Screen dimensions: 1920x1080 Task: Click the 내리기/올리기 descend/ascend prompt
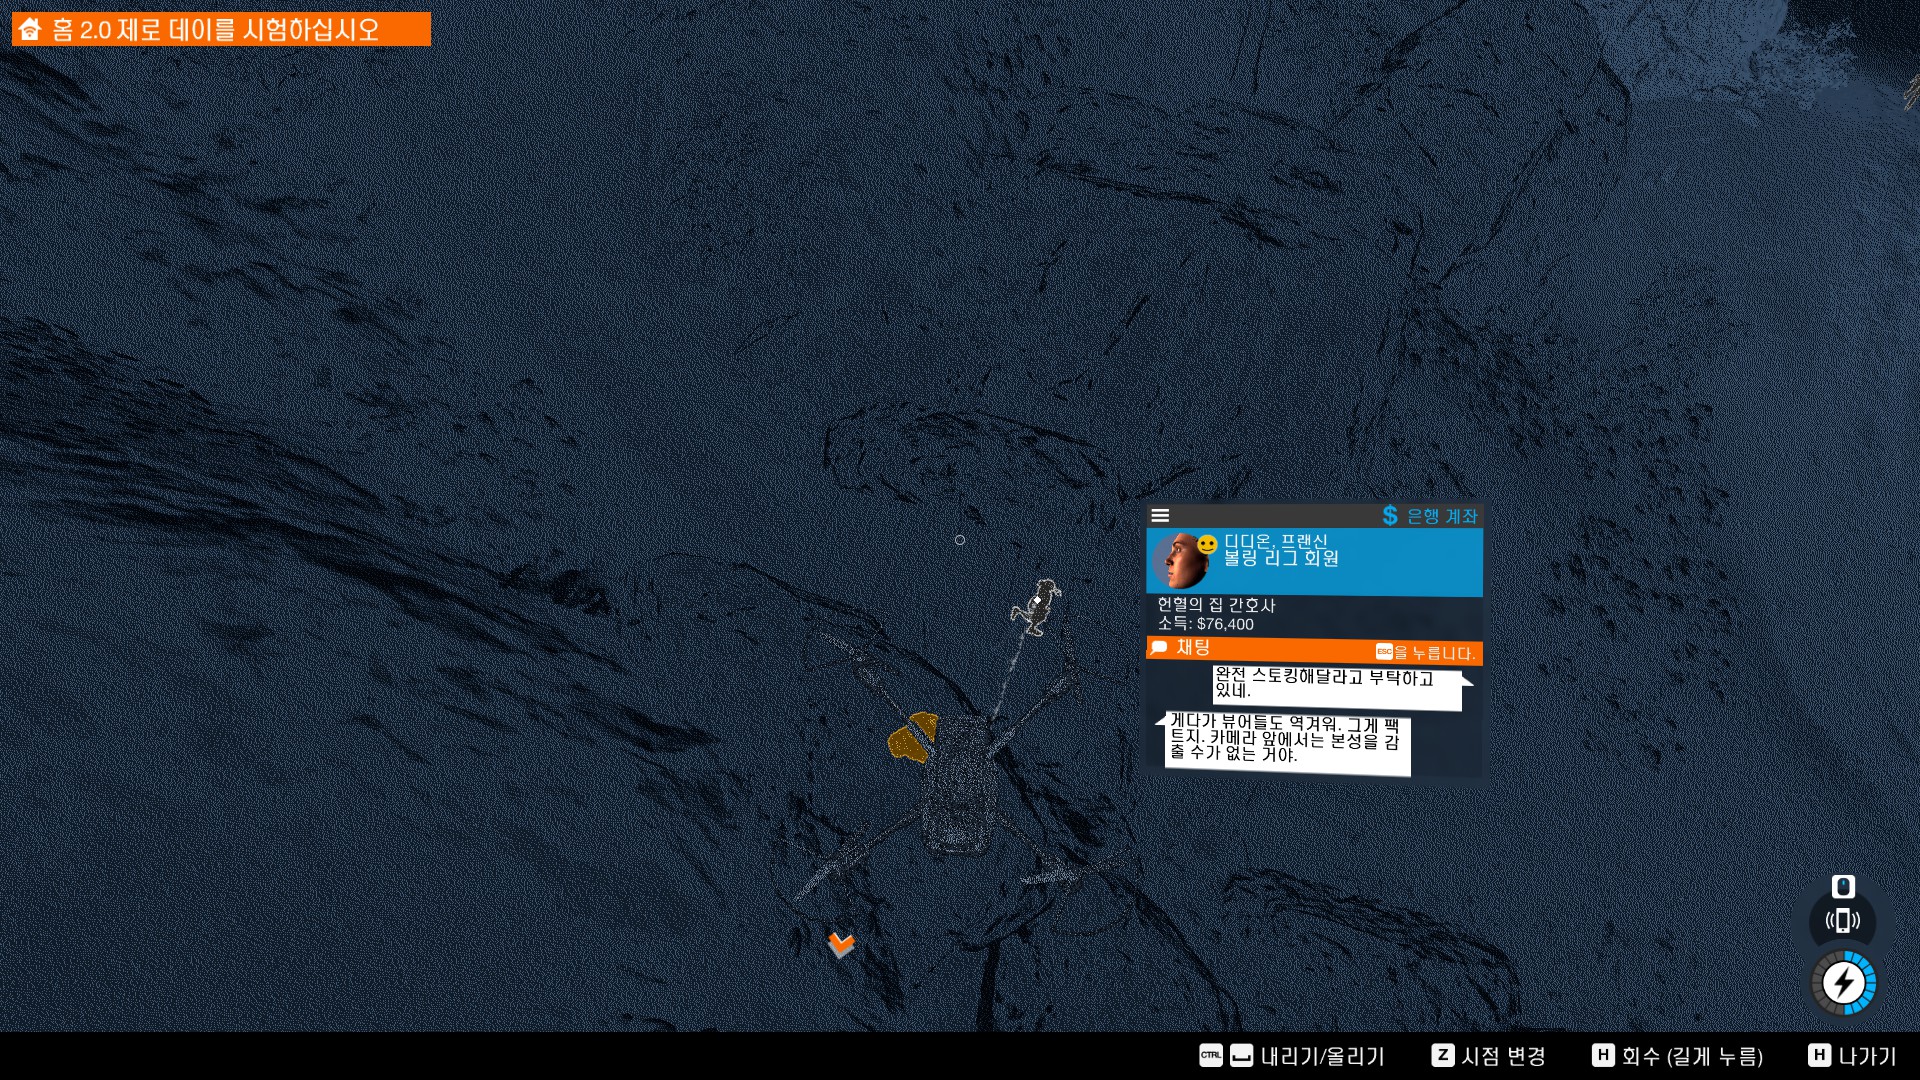[x=1322, y=1056]
